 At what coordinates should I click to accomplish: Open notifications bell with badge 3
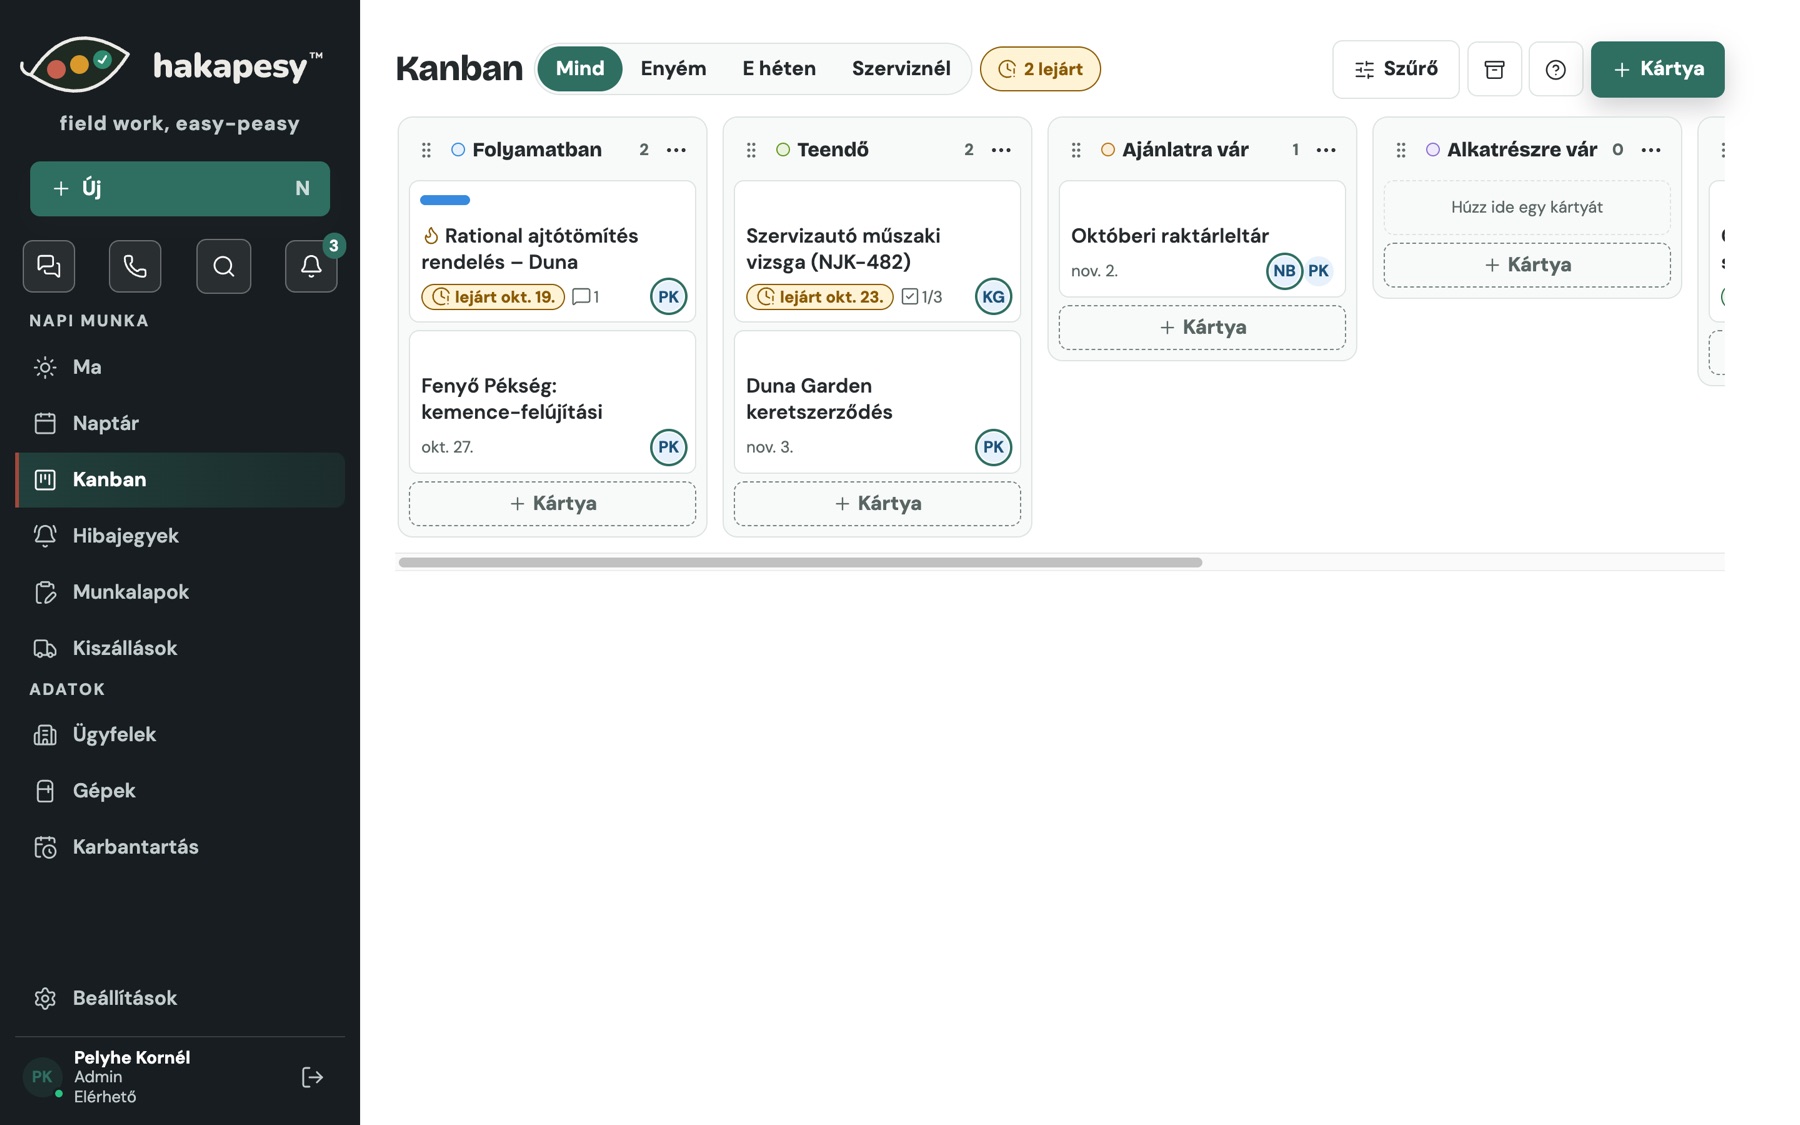tap(311, 266)
